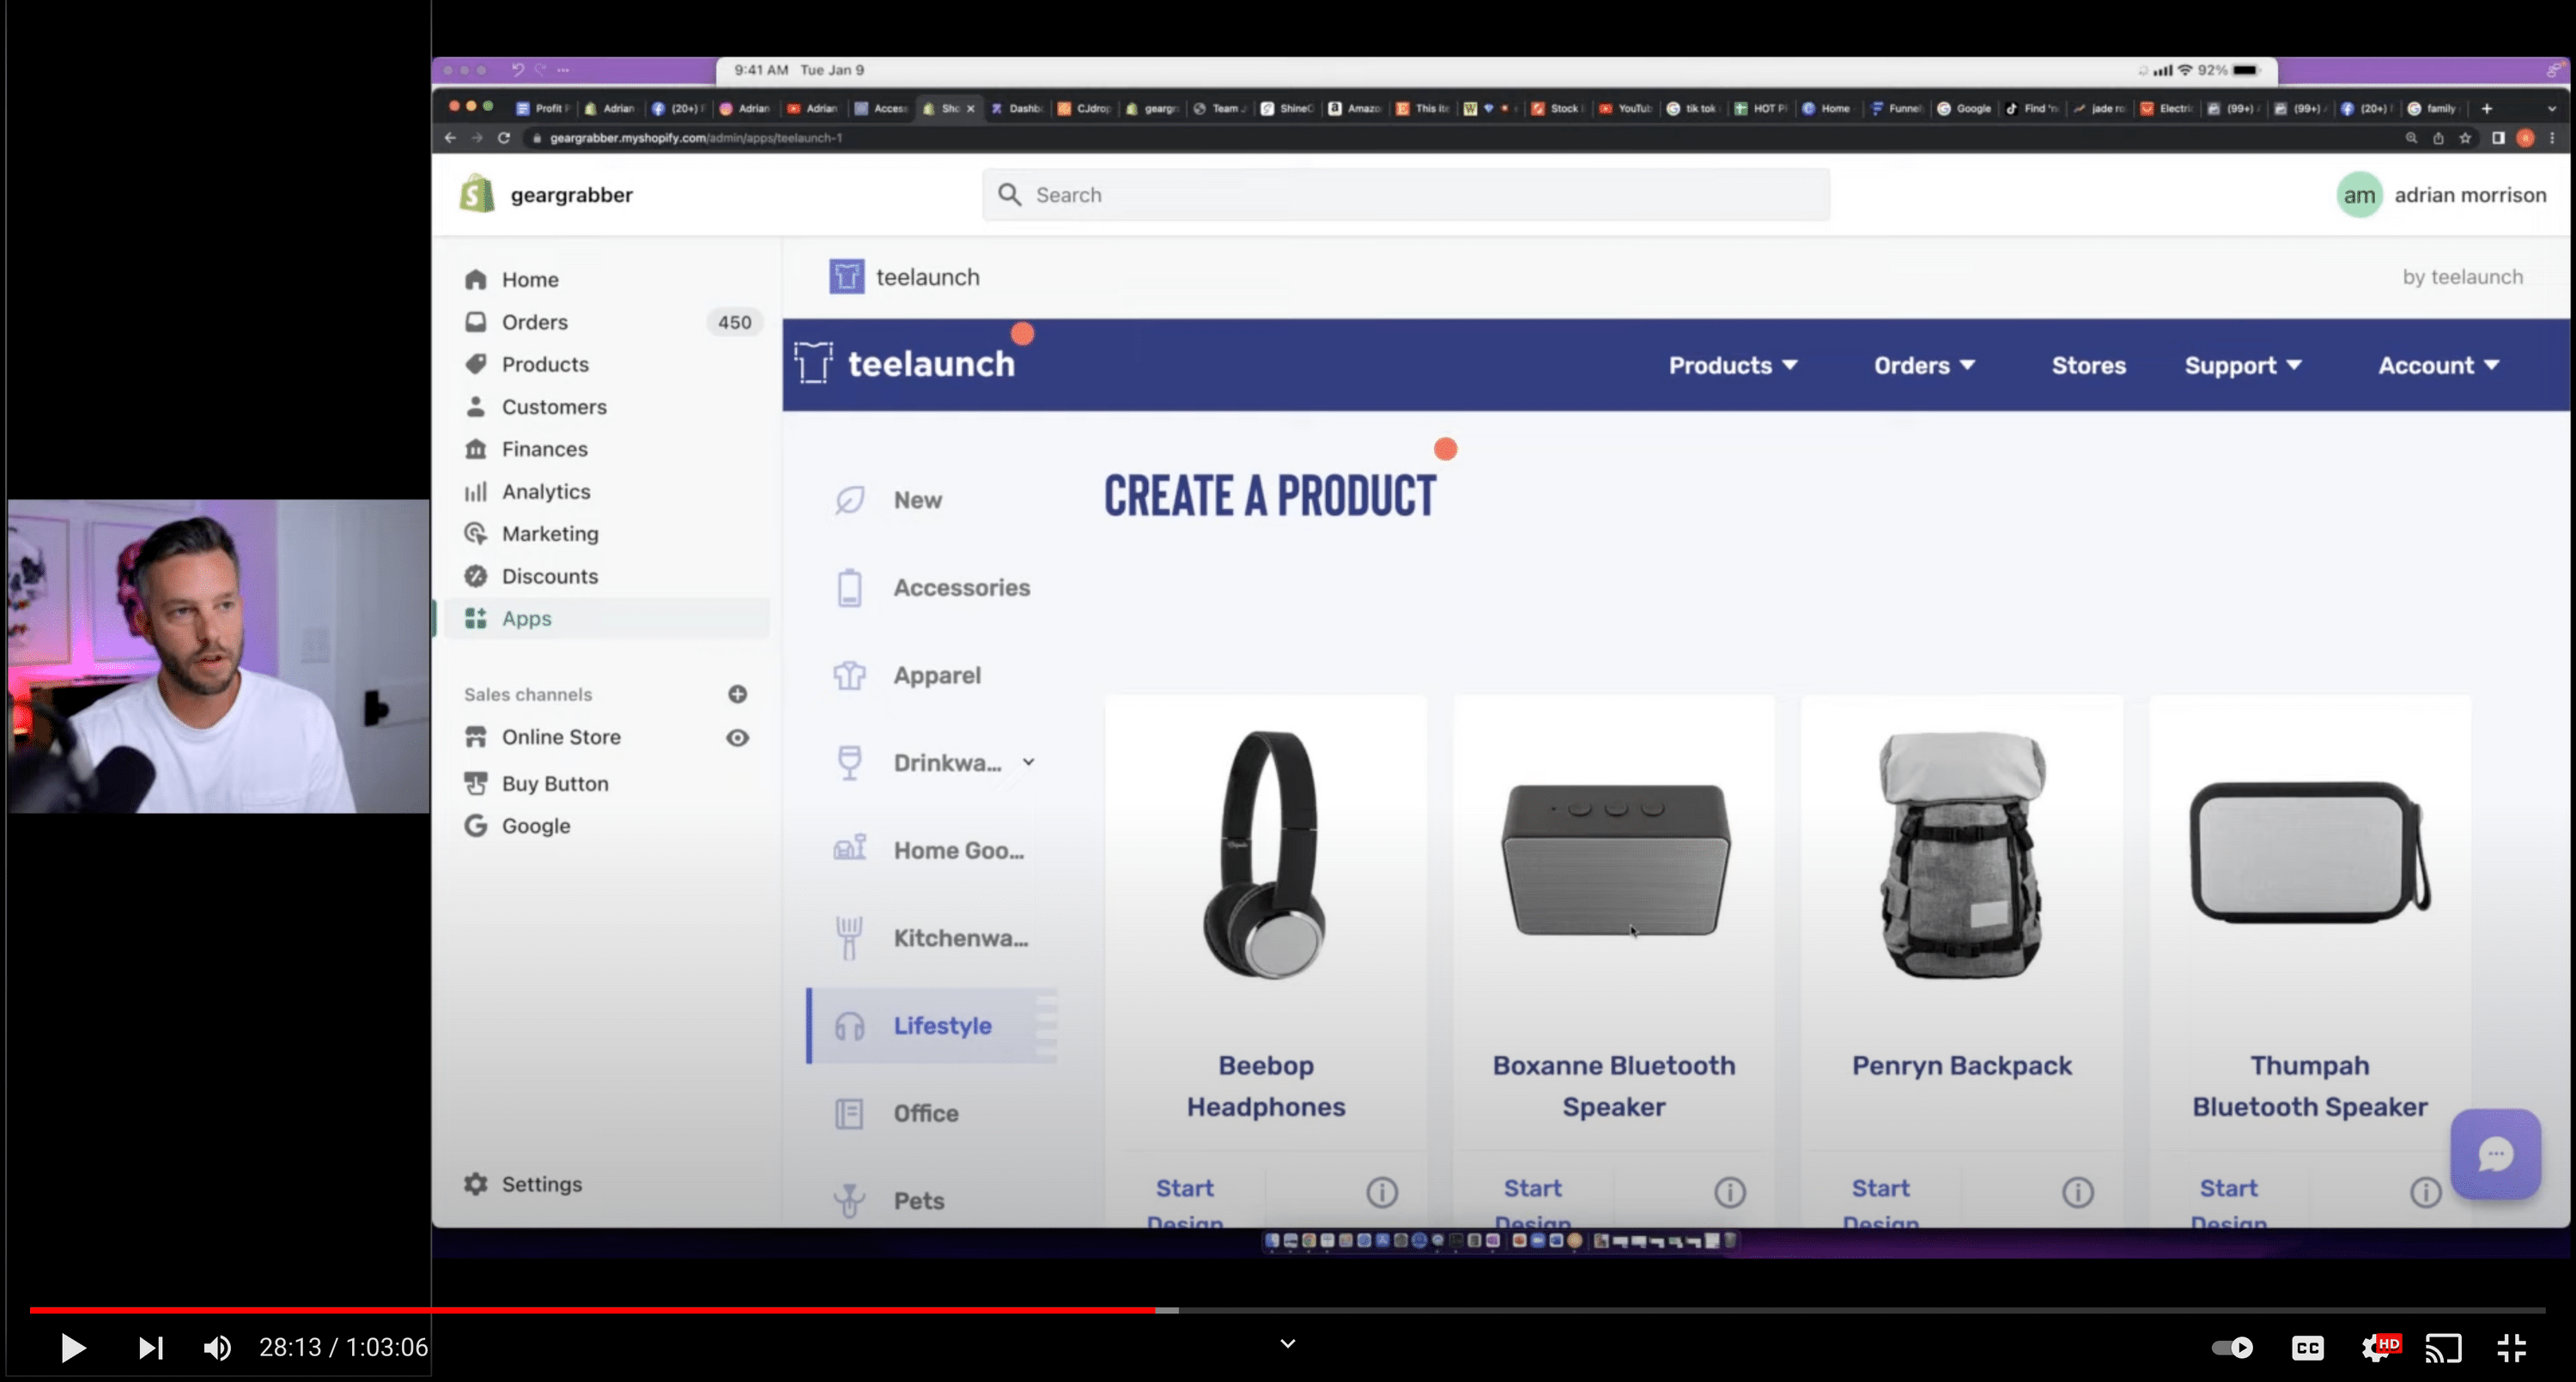Open Orders in Shopify sidebar
Viewport: 2576px width, 1382px height.
tap(534, 322)
